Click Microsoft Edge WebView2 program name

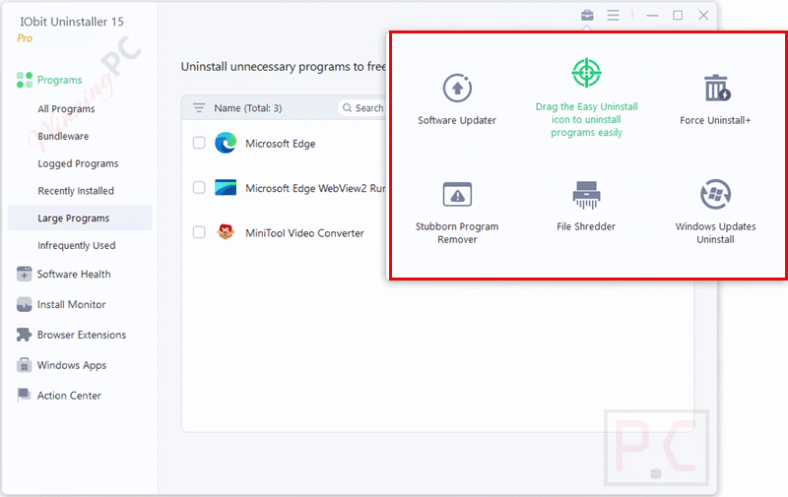click(316, 188)
